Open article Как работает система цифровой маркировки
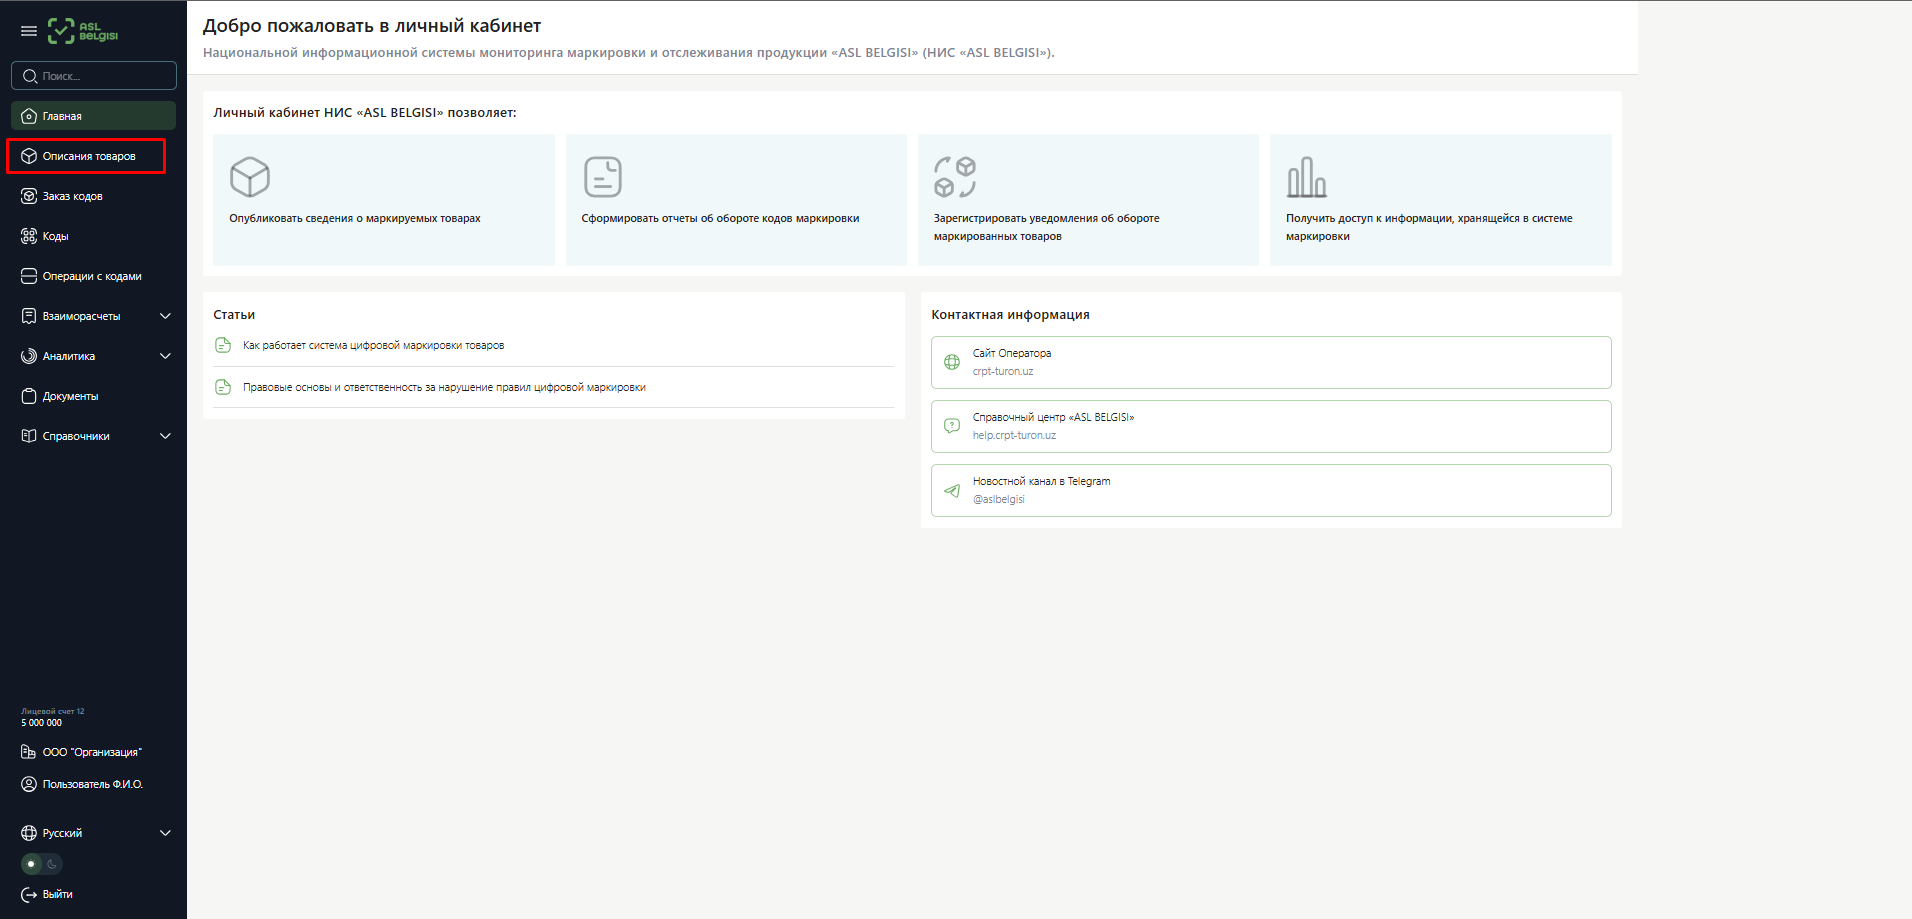1912x919 pixels. point(373,345)
